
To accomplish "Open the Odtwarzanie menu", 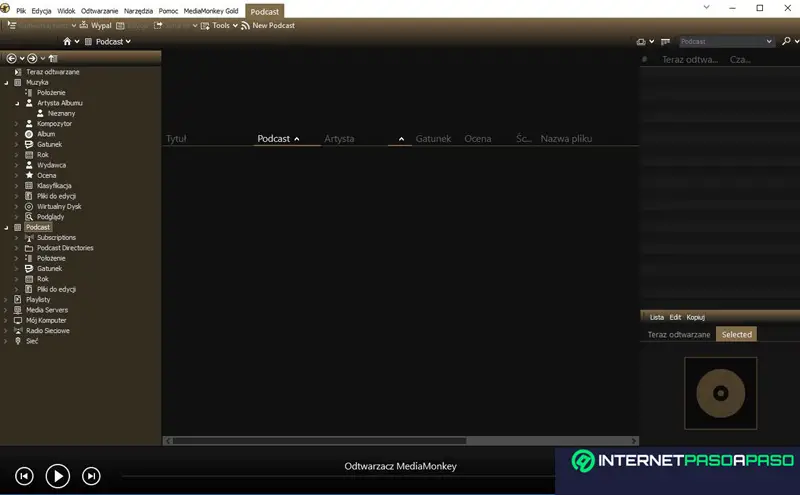I will pyautogui.click(x=99, y=11).
